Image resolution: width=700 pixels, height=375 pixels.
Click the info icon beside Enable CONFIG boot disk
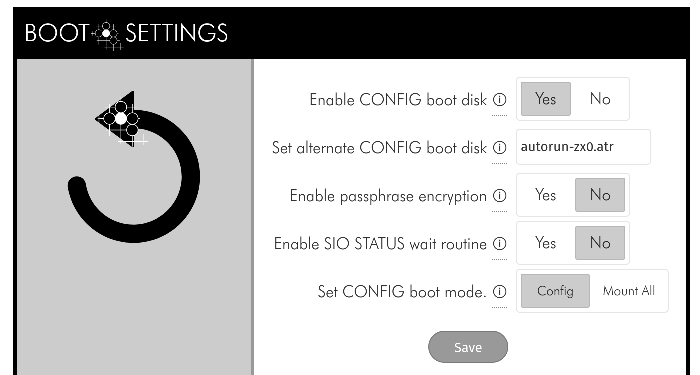(500, 100)
